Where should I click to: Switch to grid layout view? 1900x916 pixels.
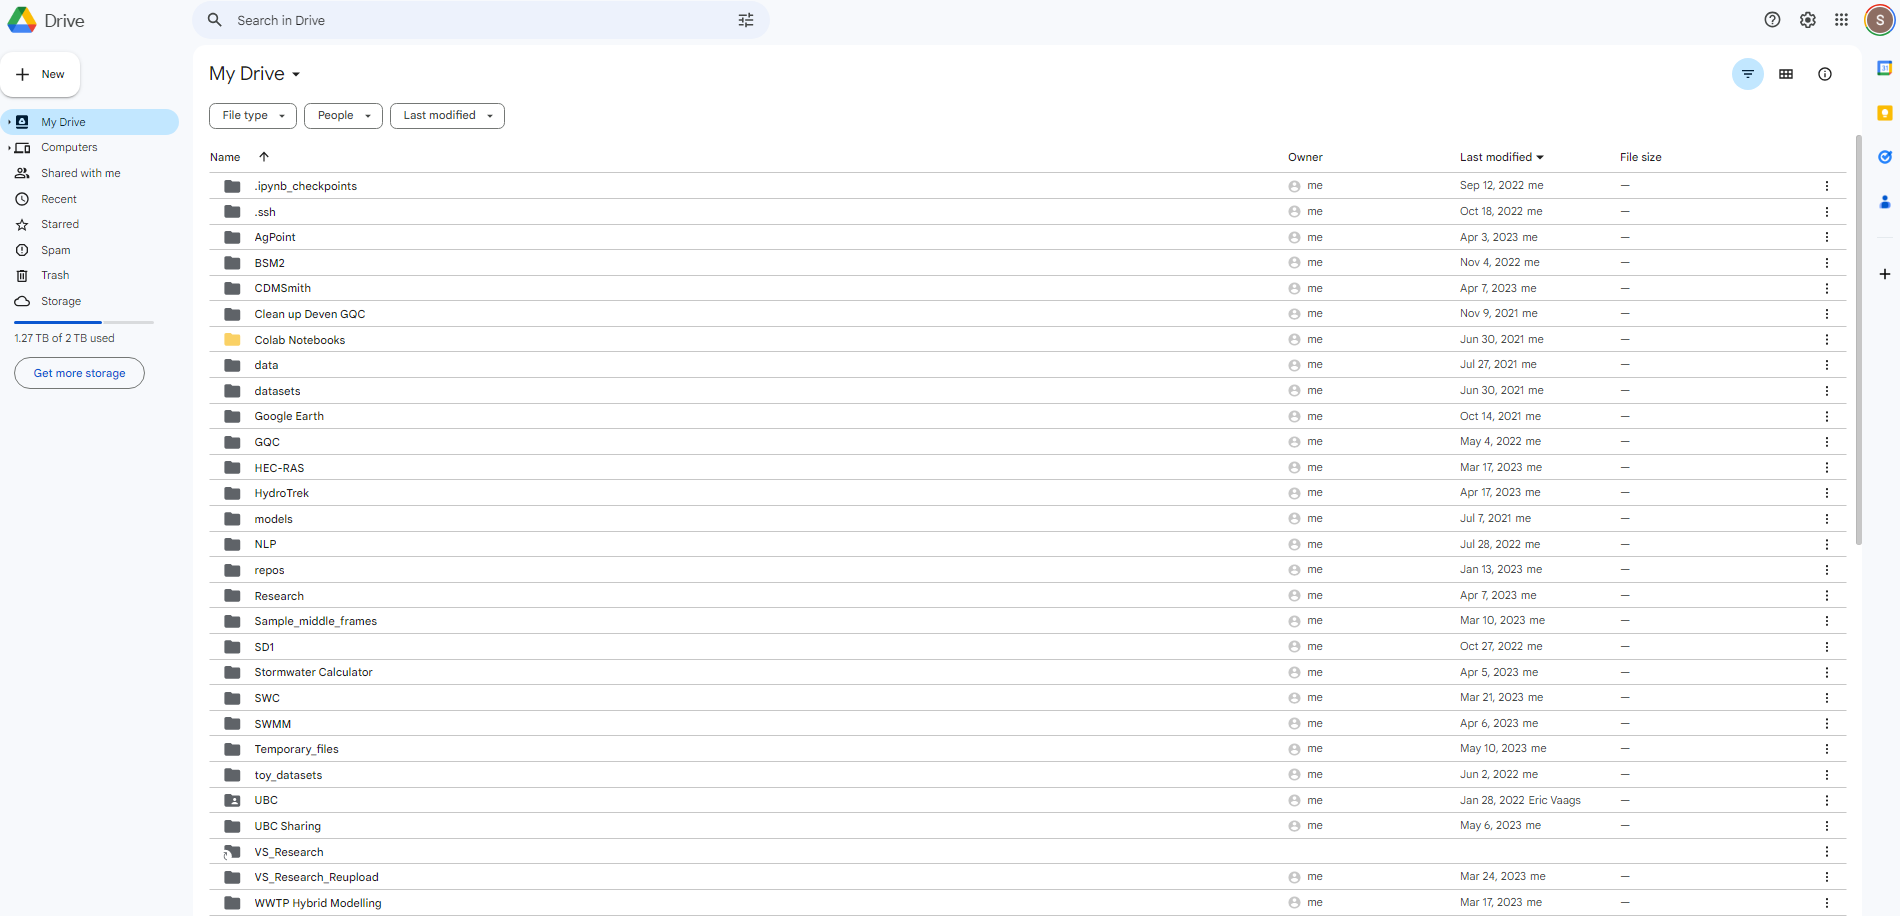1786,74
